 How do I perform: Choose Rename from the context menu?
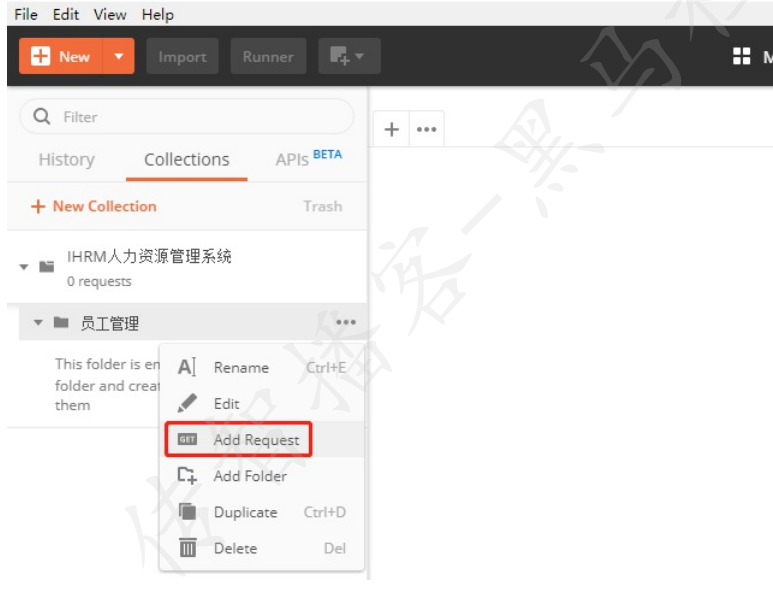click(x=262, y=367)
